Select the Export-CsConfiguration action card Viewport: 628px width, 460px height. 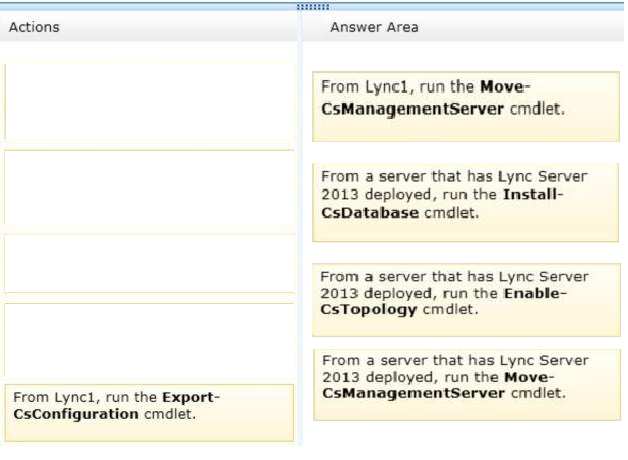[x=149, y=413]
